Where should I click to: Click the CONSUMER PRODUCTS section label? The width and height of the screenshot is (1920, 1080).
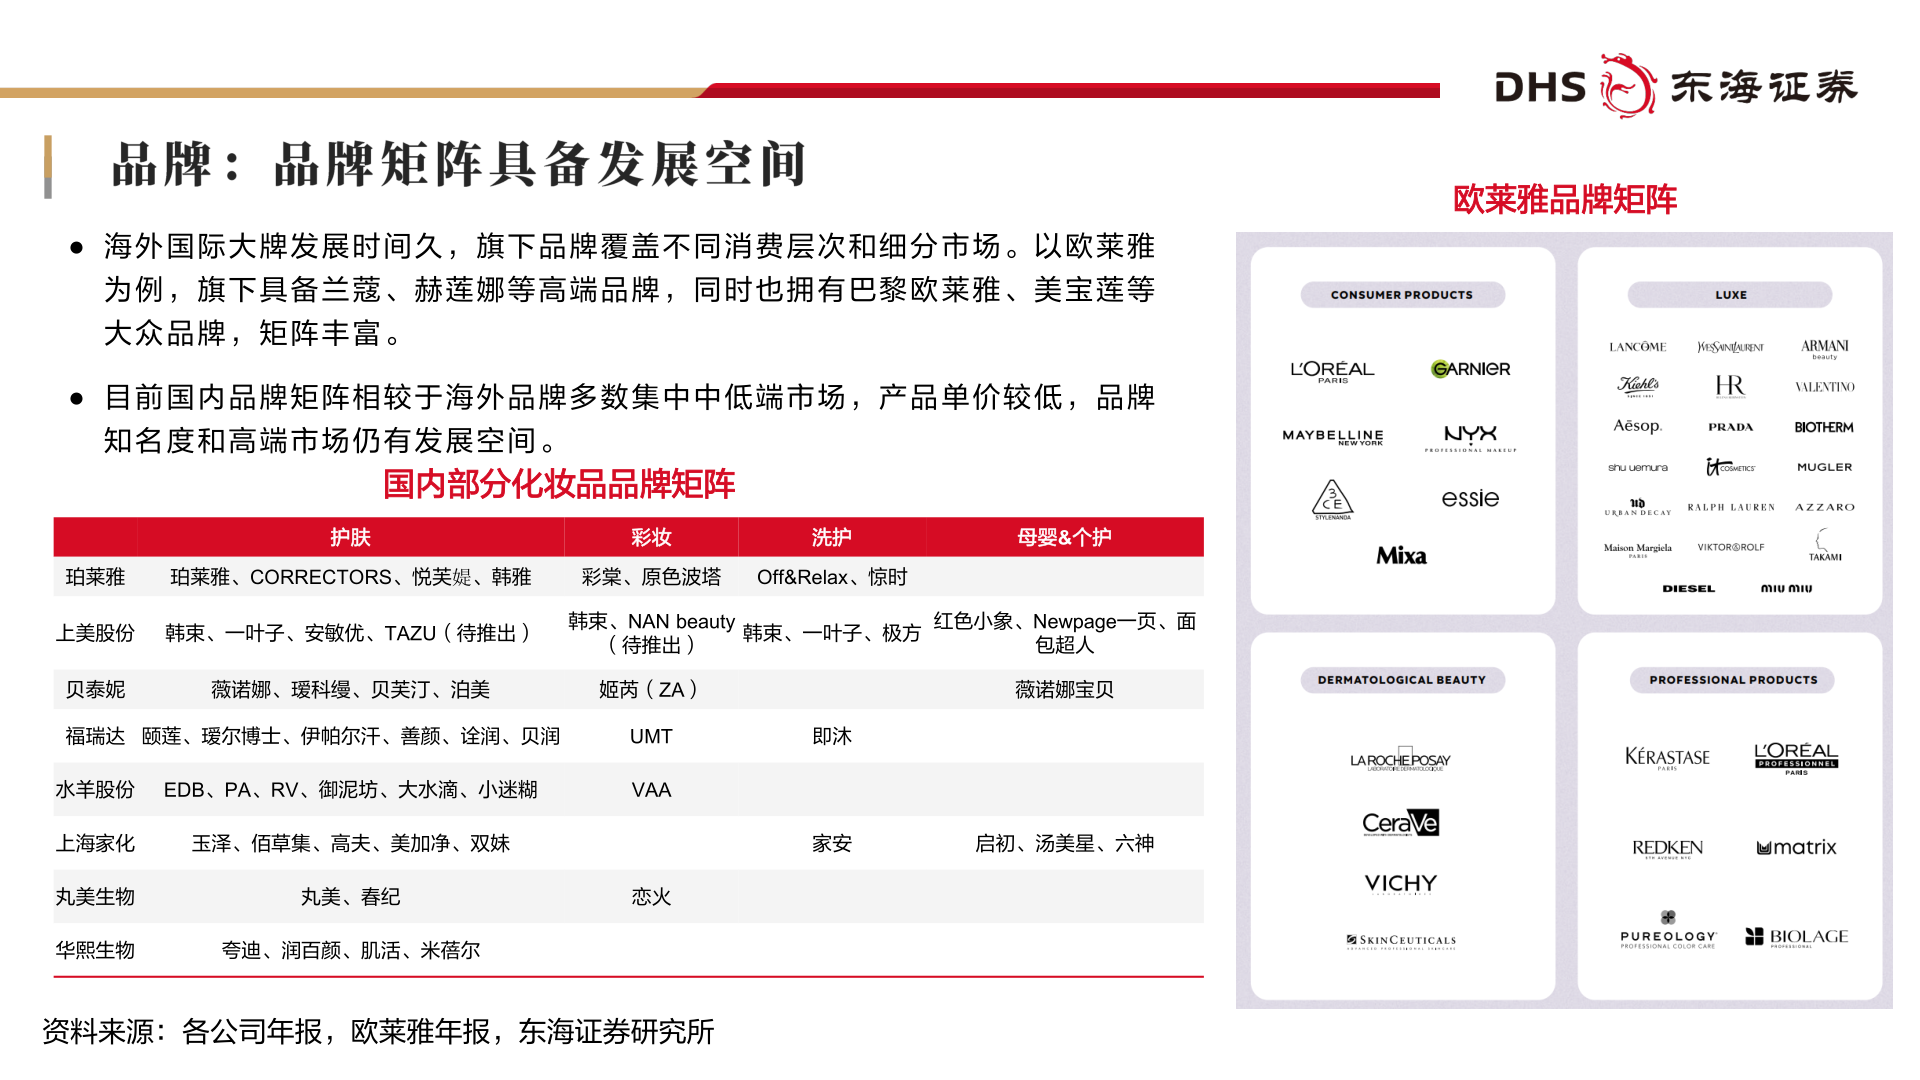pos(1402,294)
